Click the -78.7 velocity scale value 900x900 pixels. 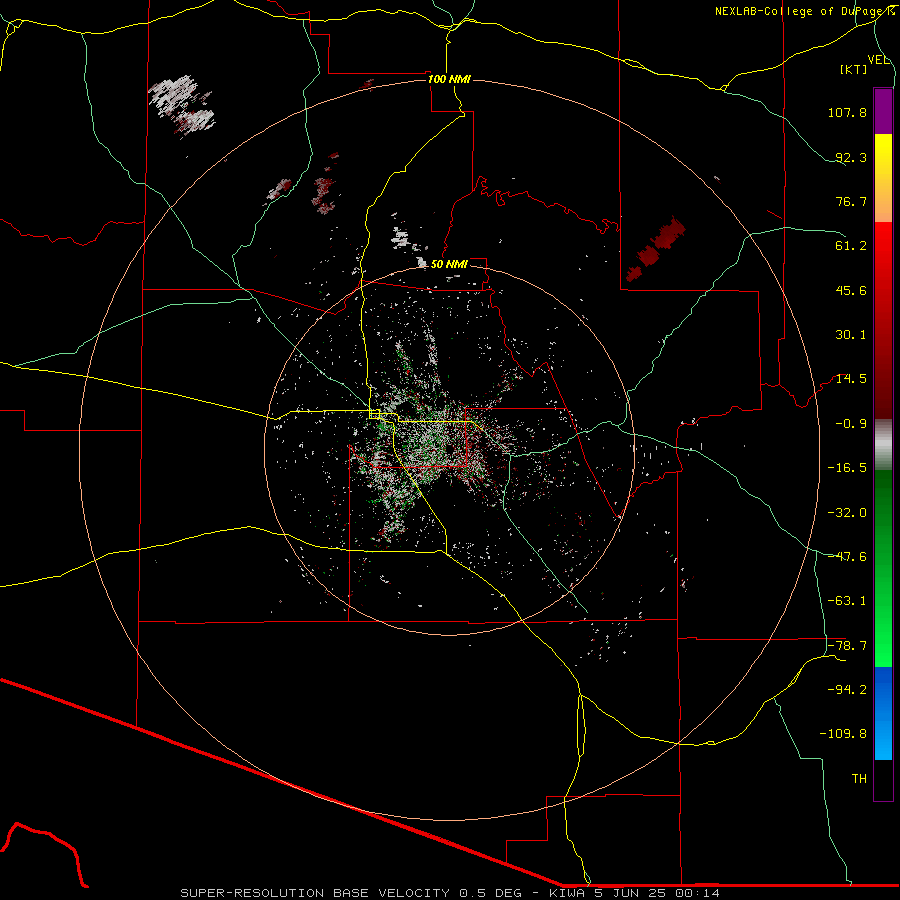pos(847,646)
